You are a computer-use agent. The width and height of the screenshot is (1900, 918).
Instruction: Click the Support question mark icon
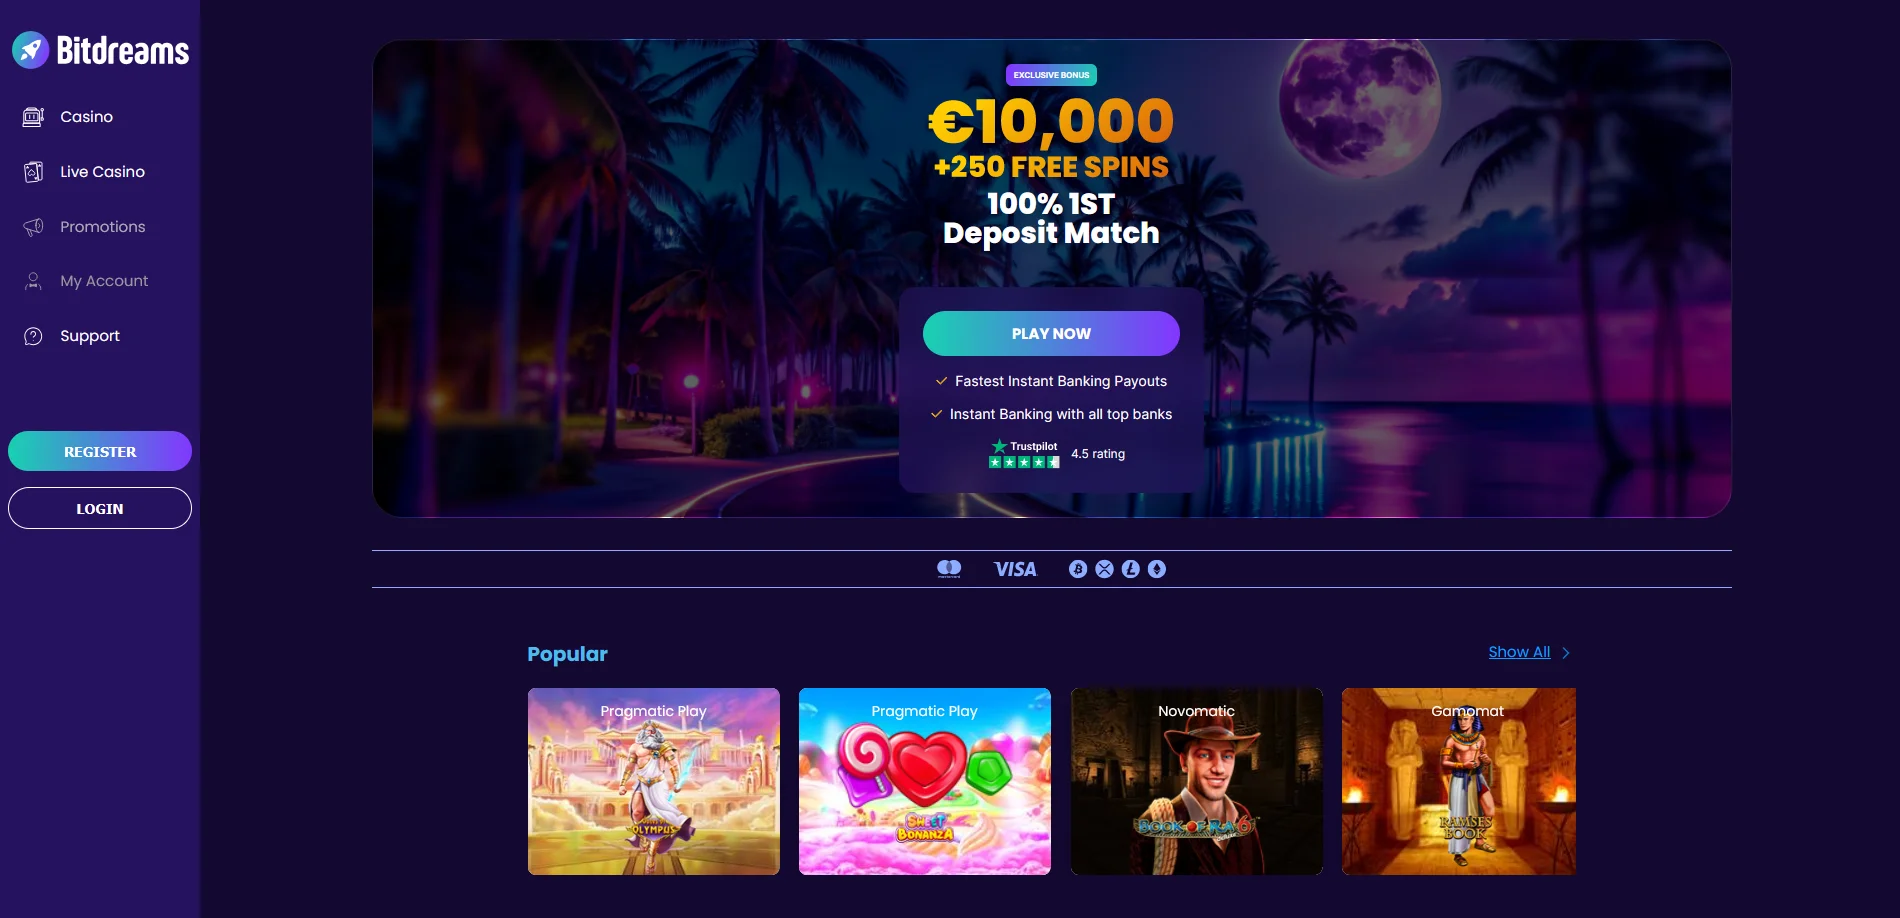(x=33, y=336)
